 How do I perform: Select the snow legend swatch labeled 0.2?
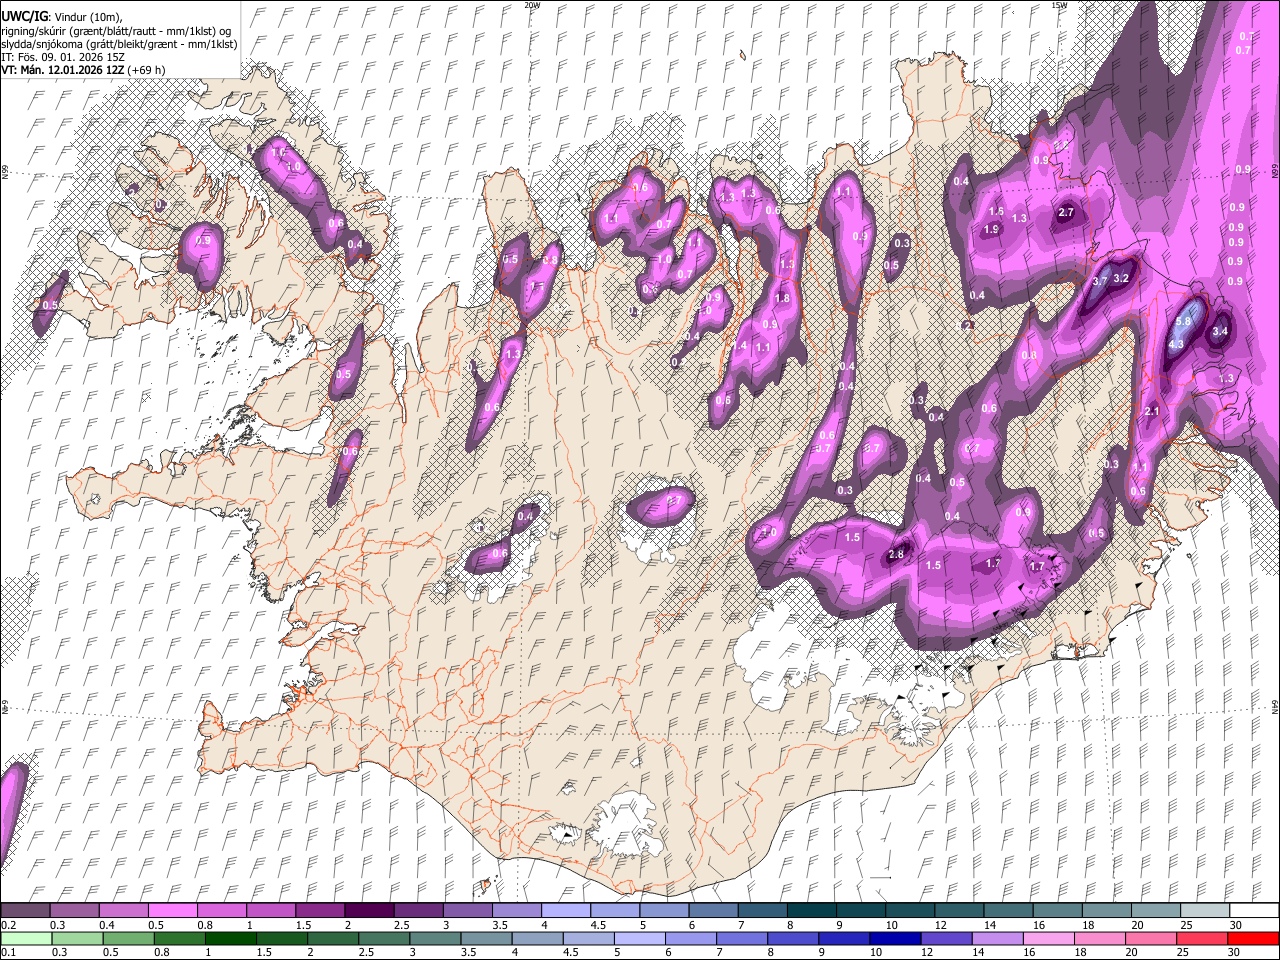[x=25, y=911]
